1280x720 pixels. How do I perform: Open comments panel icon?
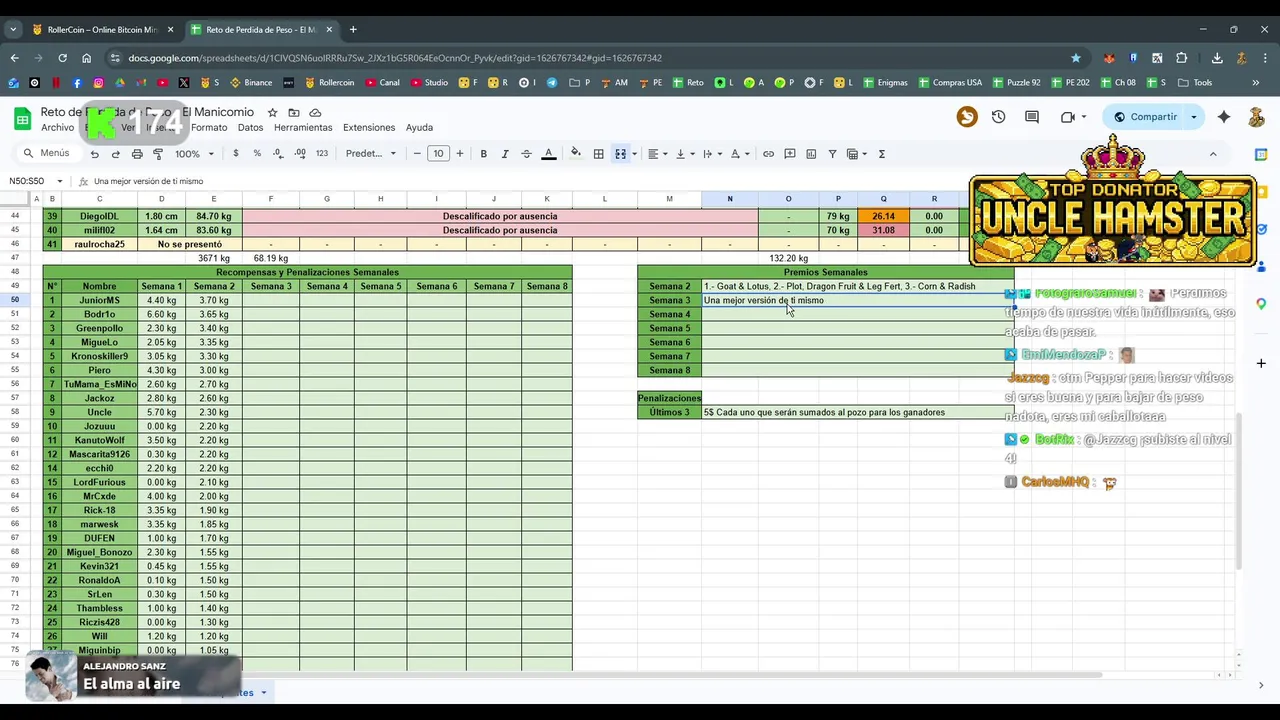(1032, 117)
